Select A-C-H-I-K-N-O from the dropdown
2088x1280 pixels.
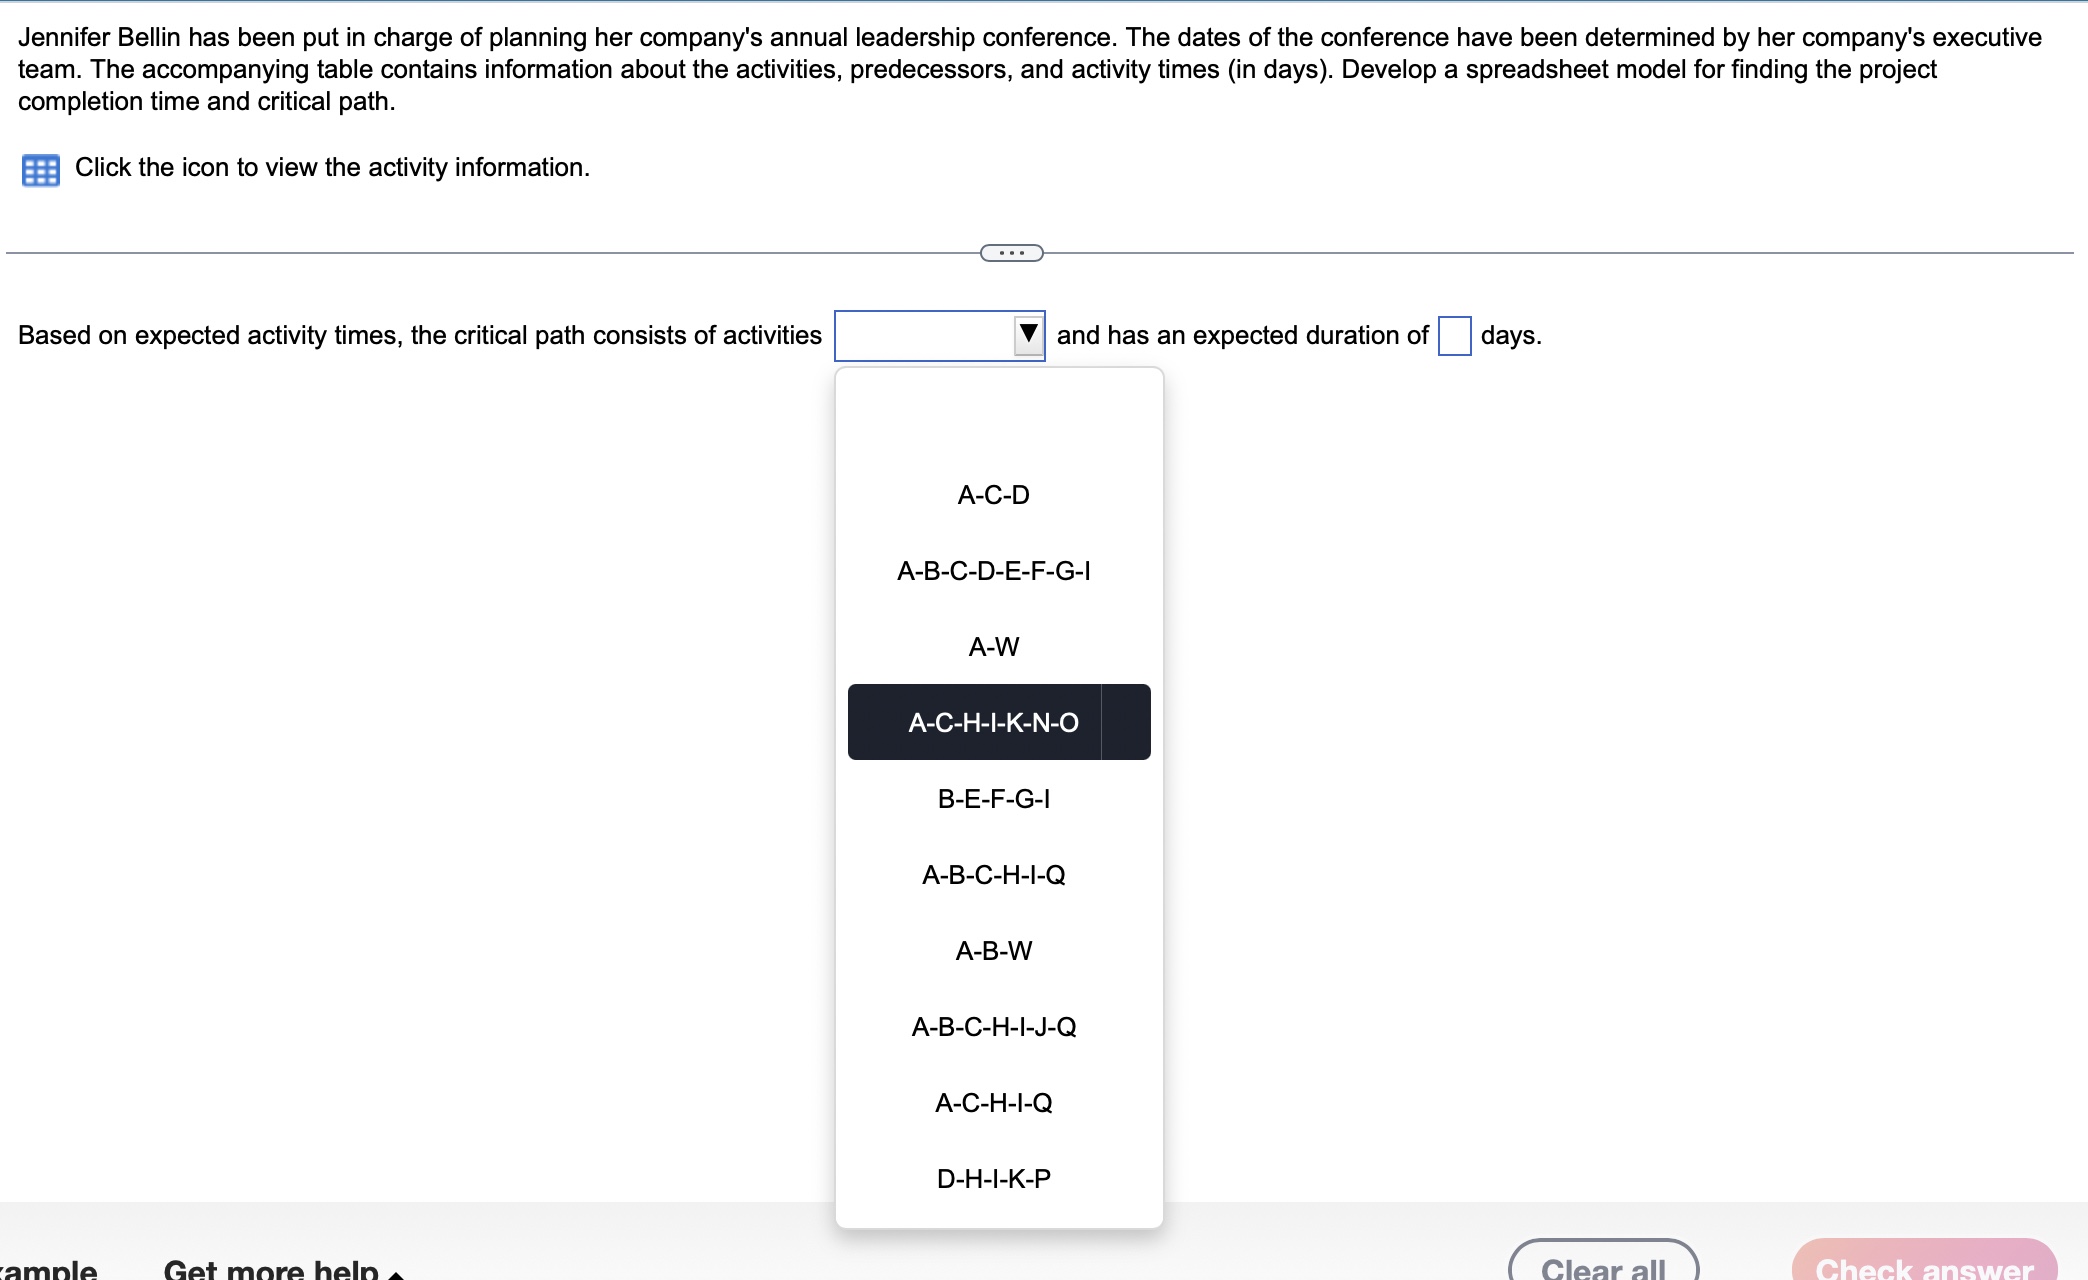(x=995, y=722)
